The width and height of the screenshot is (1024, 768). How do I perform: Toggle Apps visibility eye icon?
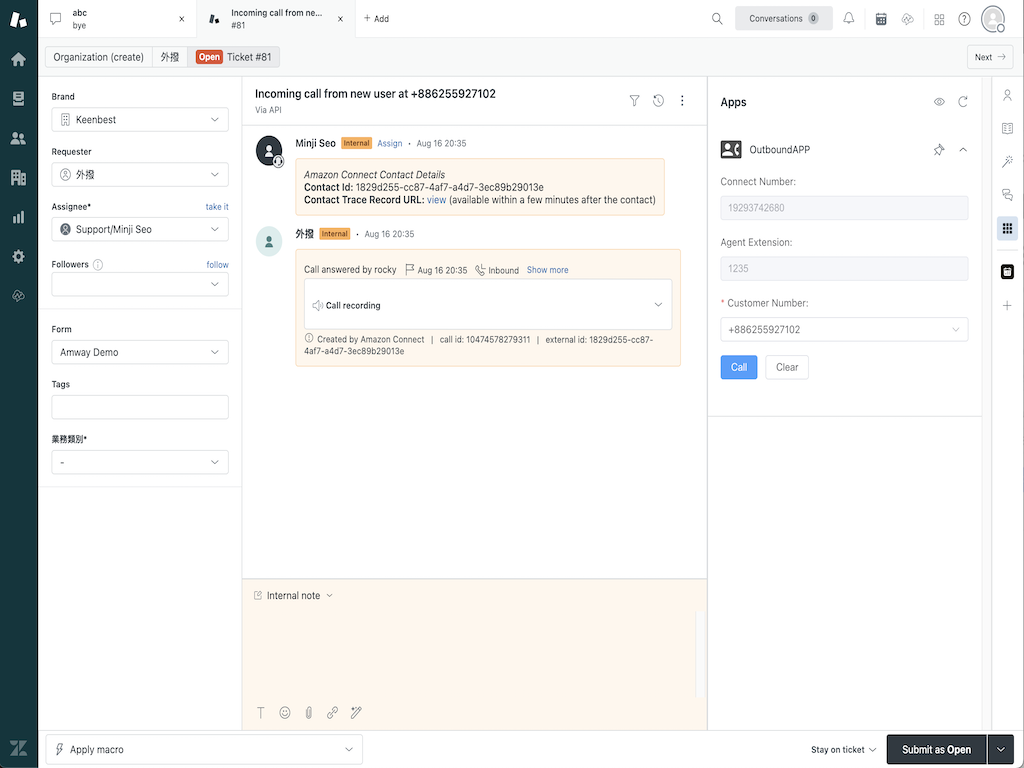(939, 102)
